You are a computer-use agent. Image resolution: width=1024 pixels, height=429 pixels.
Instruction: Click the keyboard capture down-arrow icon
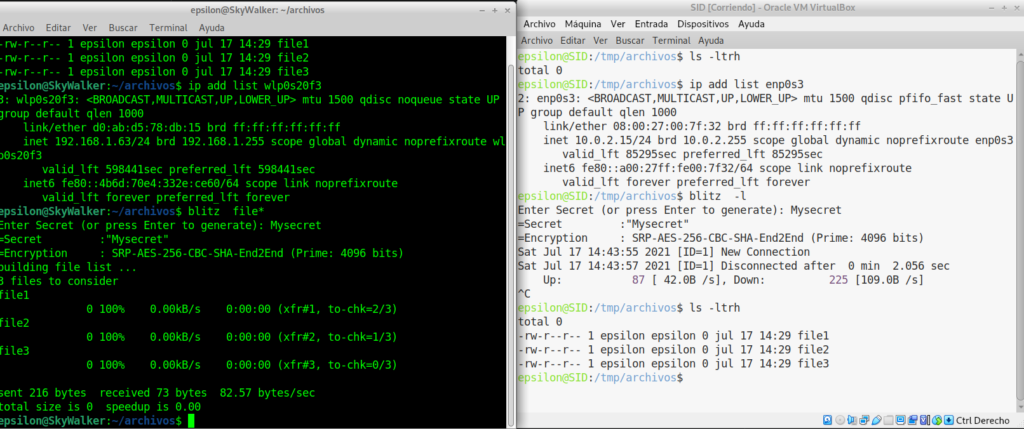949,420
